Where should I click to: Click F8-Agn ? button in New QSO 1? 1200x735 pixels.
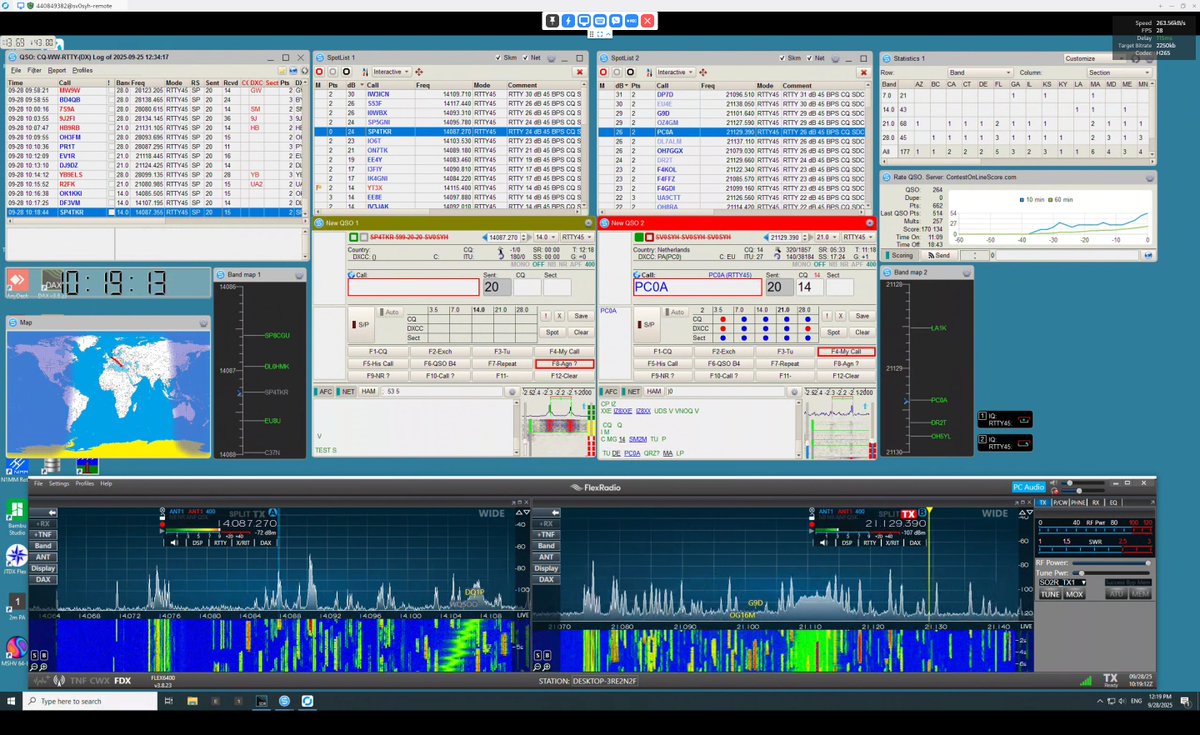pos(564,364)
